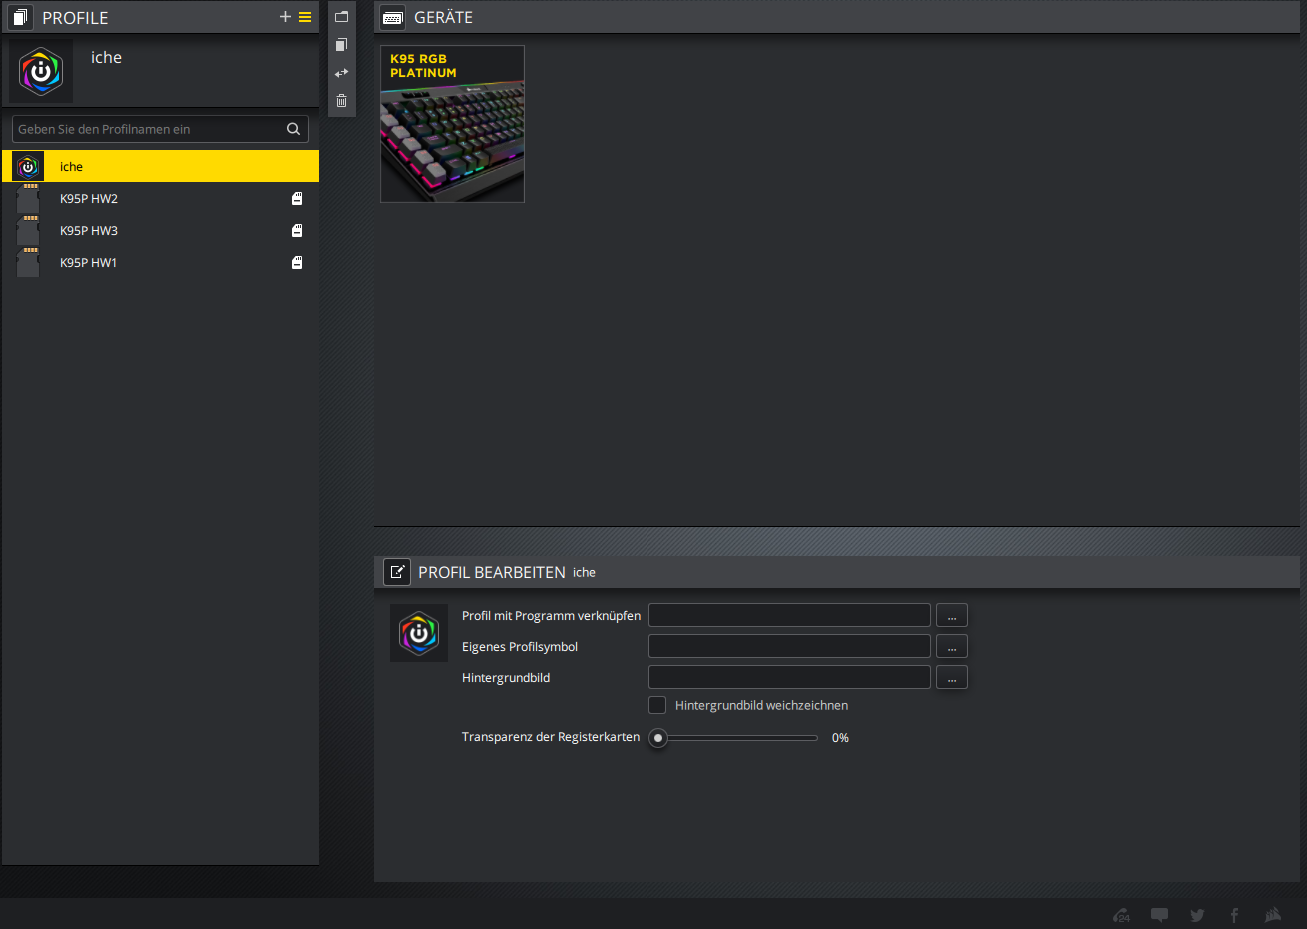
Task: Click the Transparenz slider track
Action: pyautogui.click(x=742, y=738)
